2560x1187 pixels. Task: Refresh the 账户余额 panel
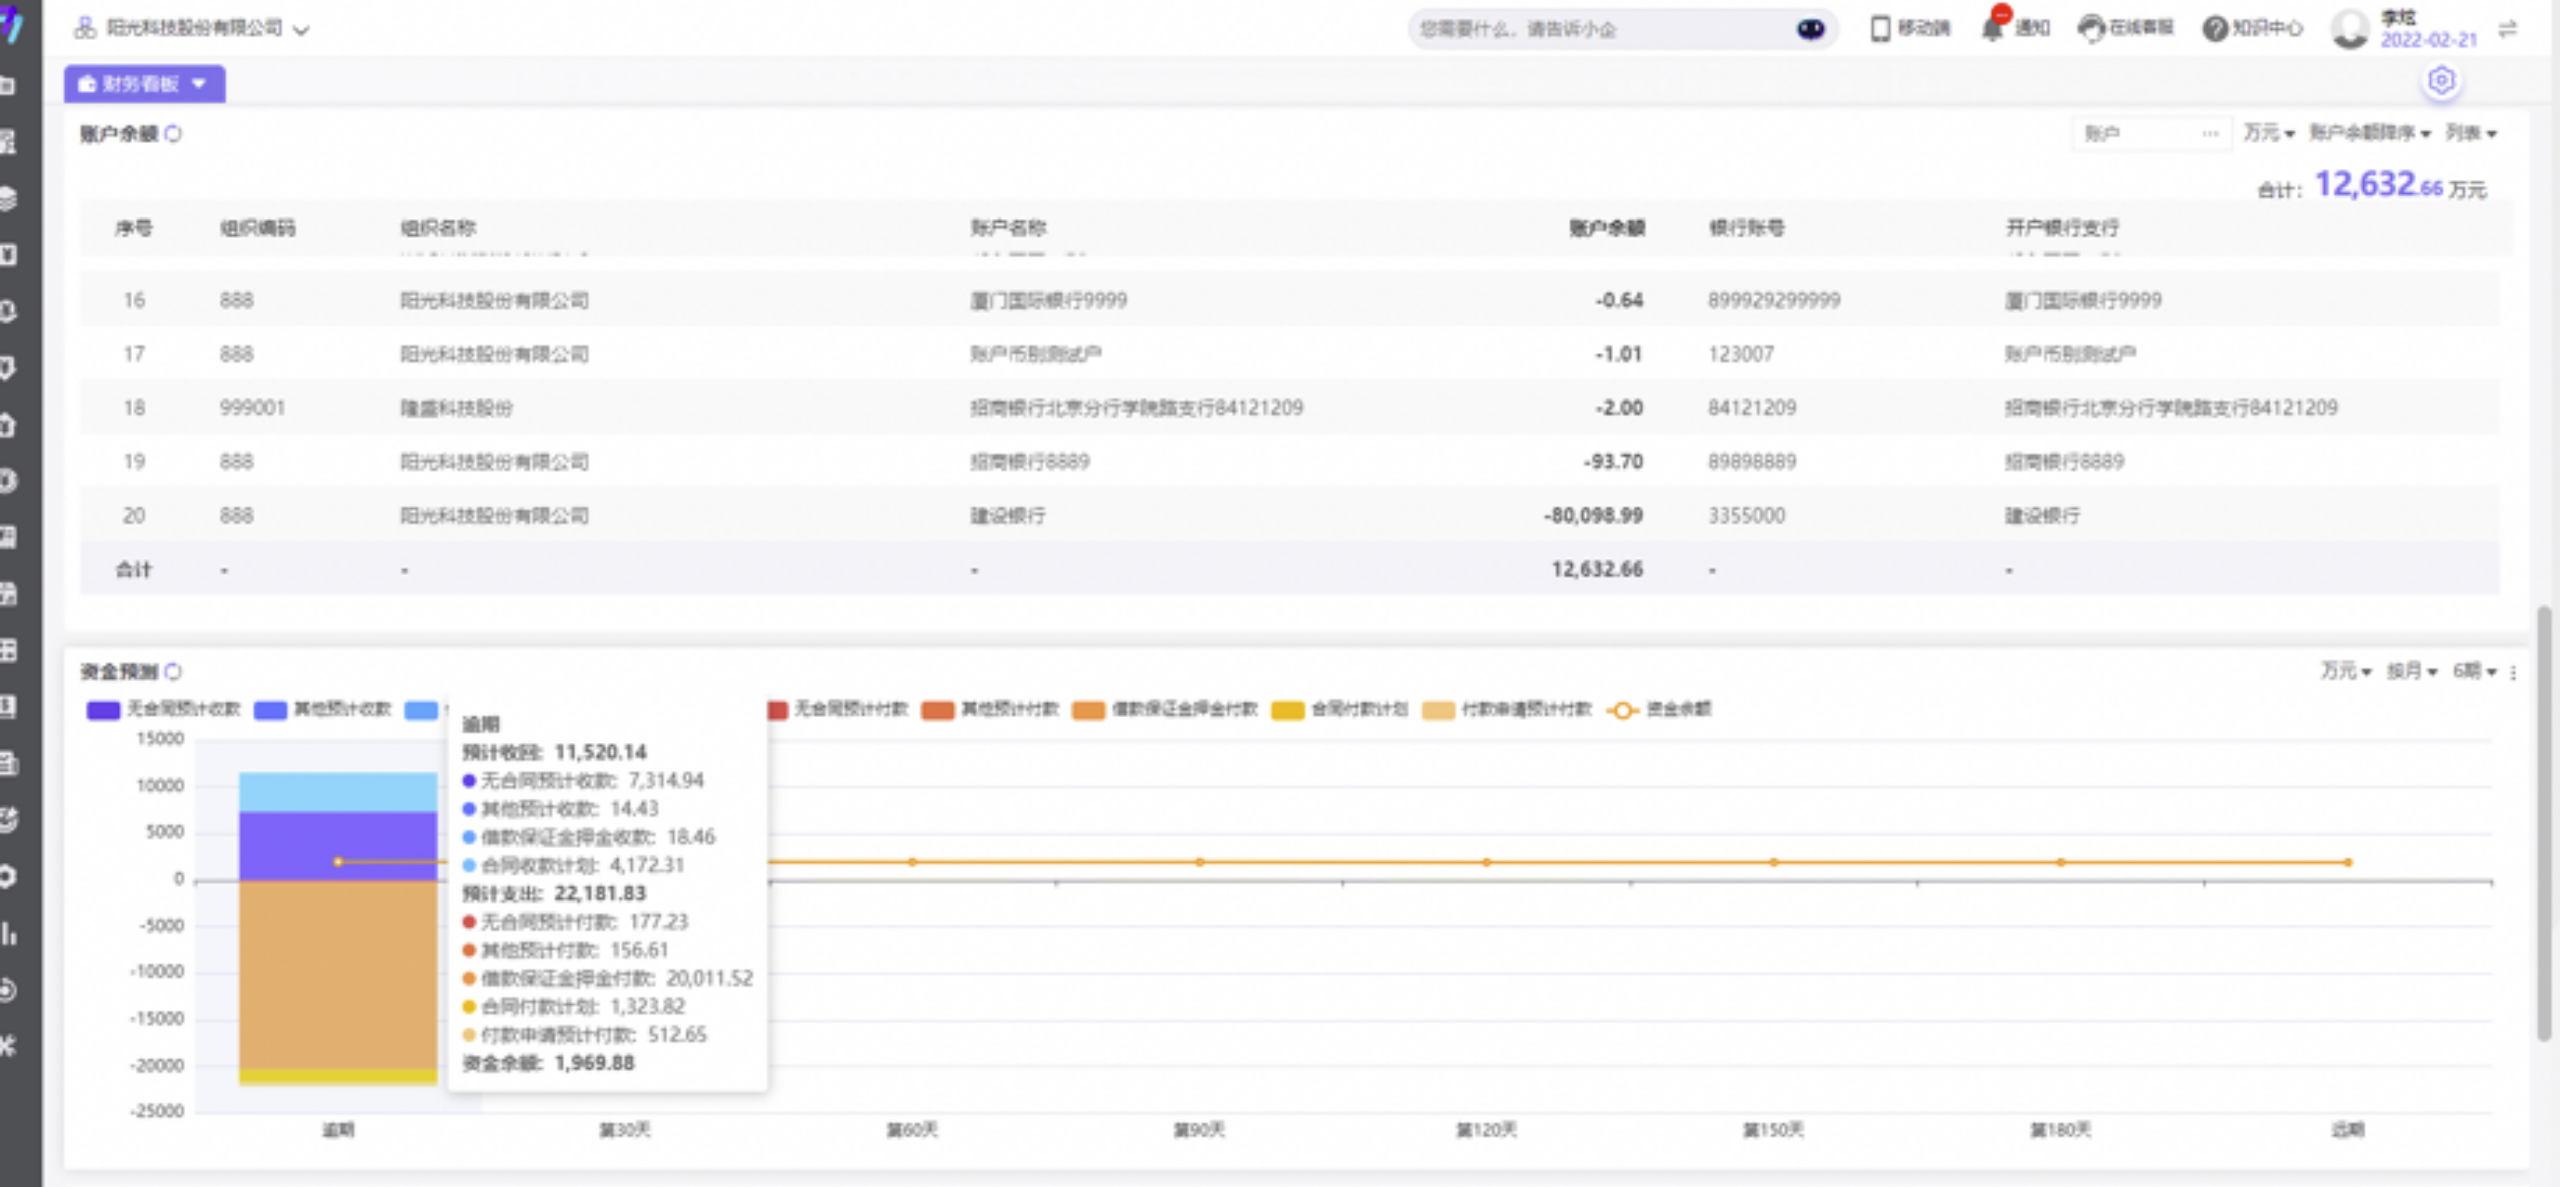point(173,134)
